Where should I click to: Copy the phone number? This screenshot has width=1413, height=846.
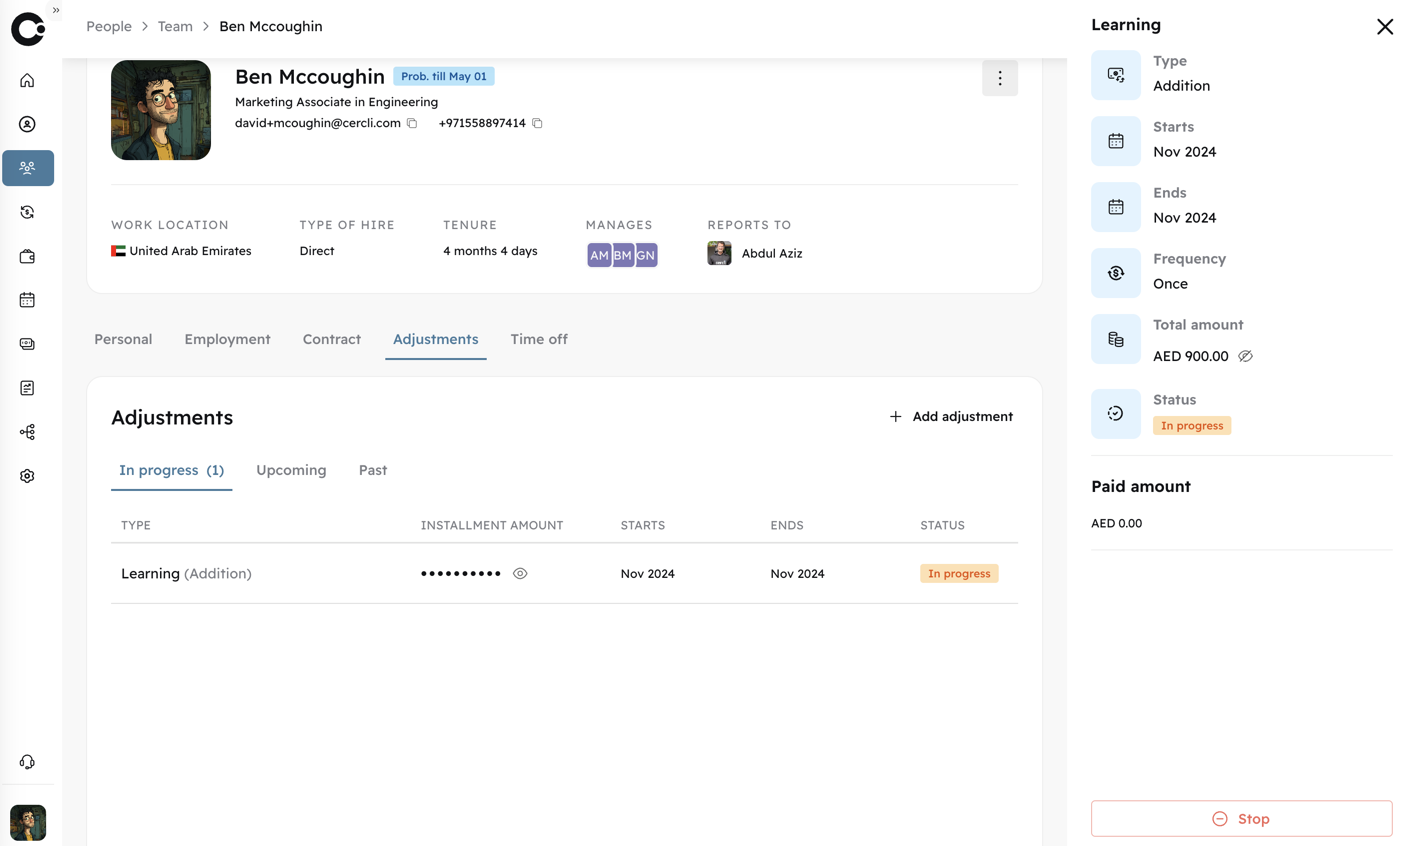tap(537, 123)
